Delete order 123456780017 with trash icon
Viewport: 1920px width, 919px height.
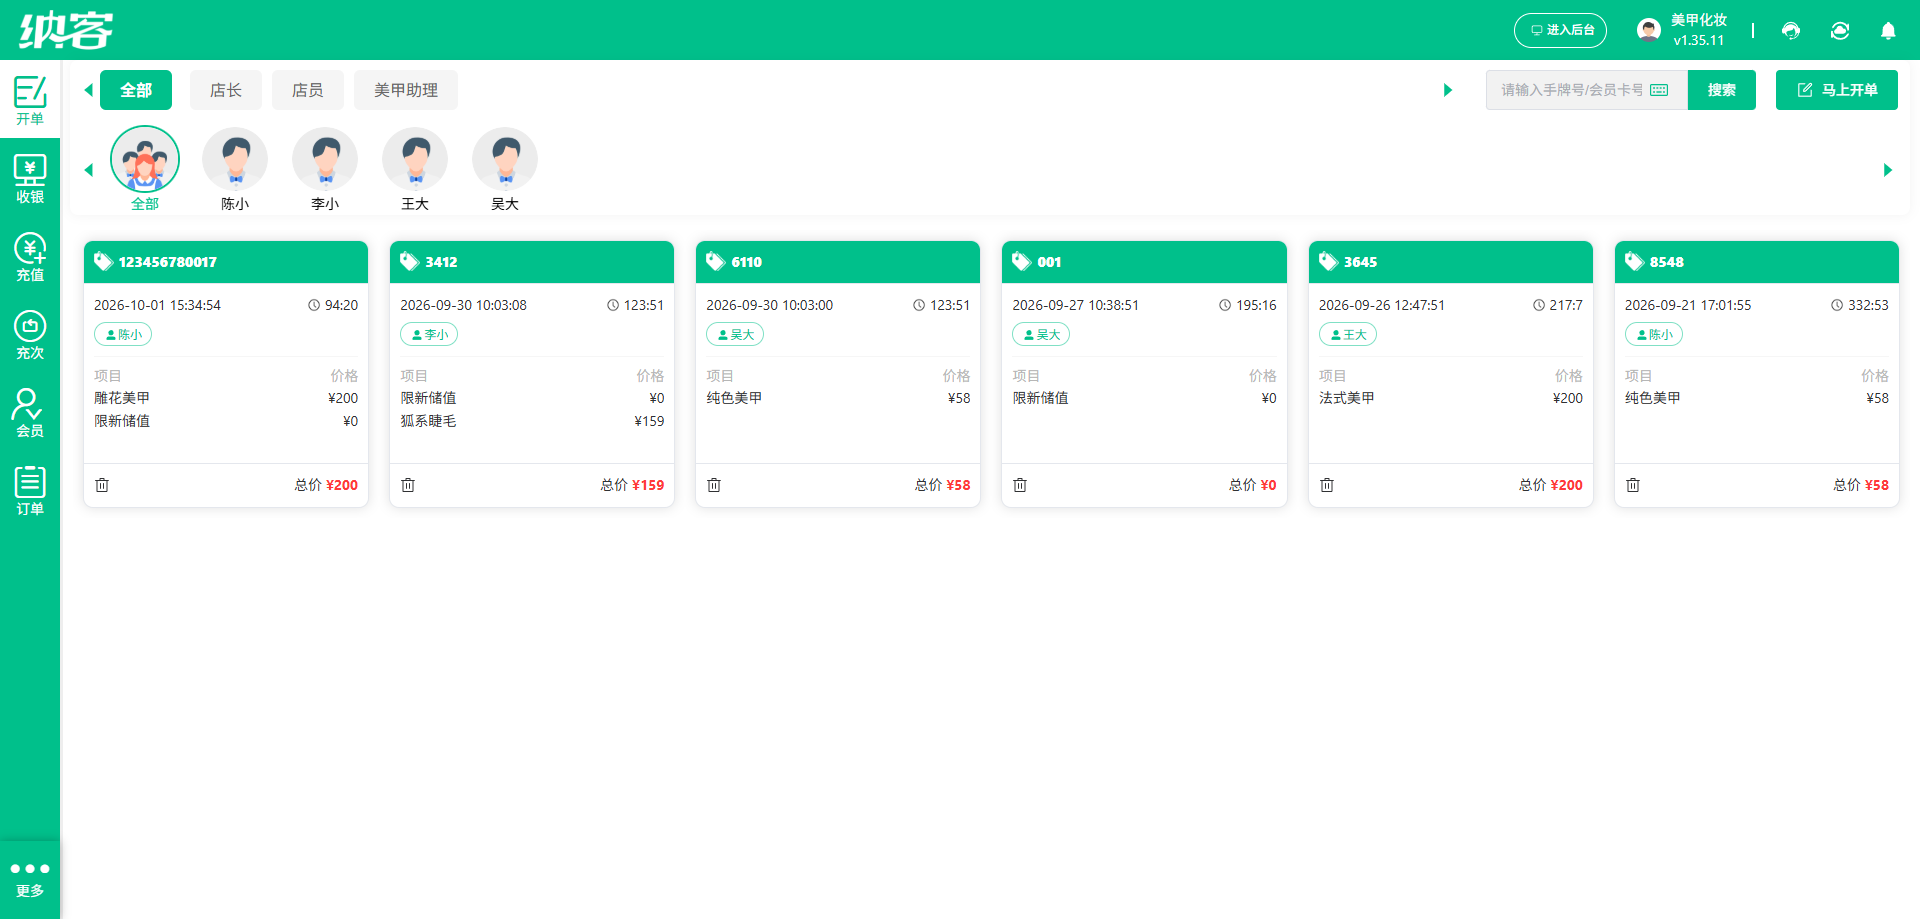pyautogui.click(x=102, y=485)
